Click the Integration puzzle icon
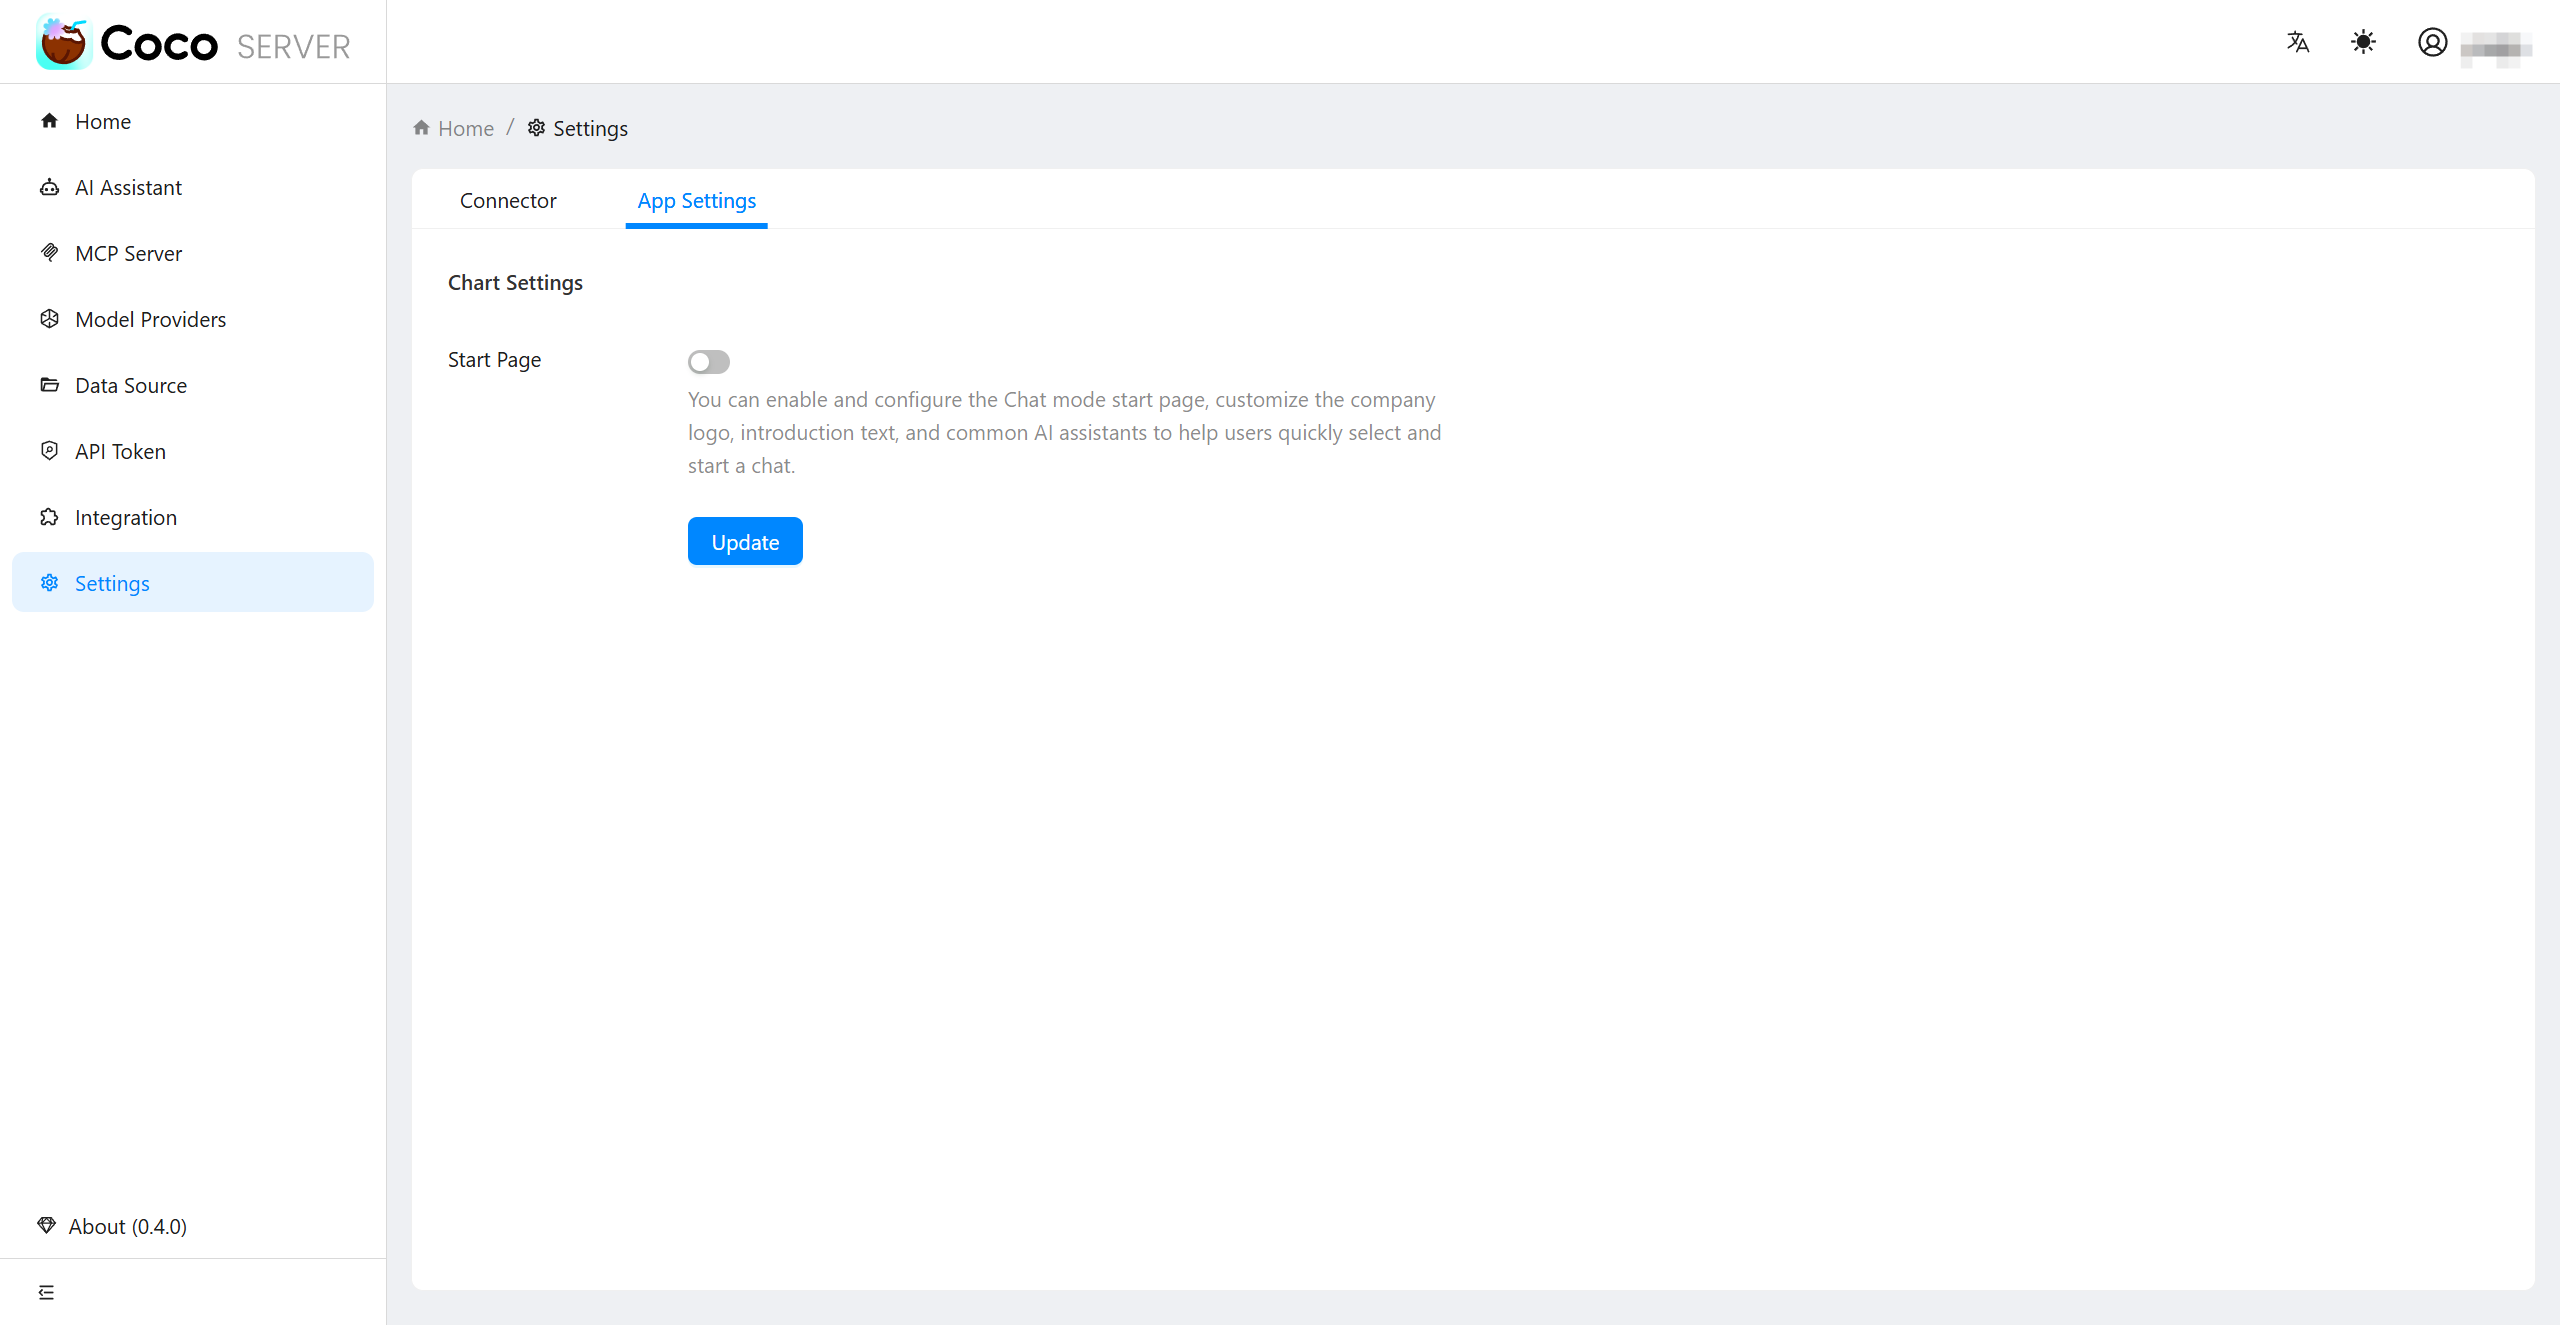This screenshot has height=1325, width=2560. click(x=49, y=517)
